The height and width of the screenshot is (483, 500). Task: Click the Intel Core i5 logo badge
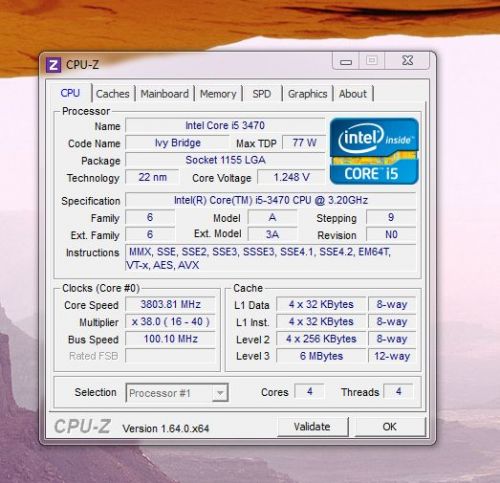pyautogui.click(x=374, y=151)
